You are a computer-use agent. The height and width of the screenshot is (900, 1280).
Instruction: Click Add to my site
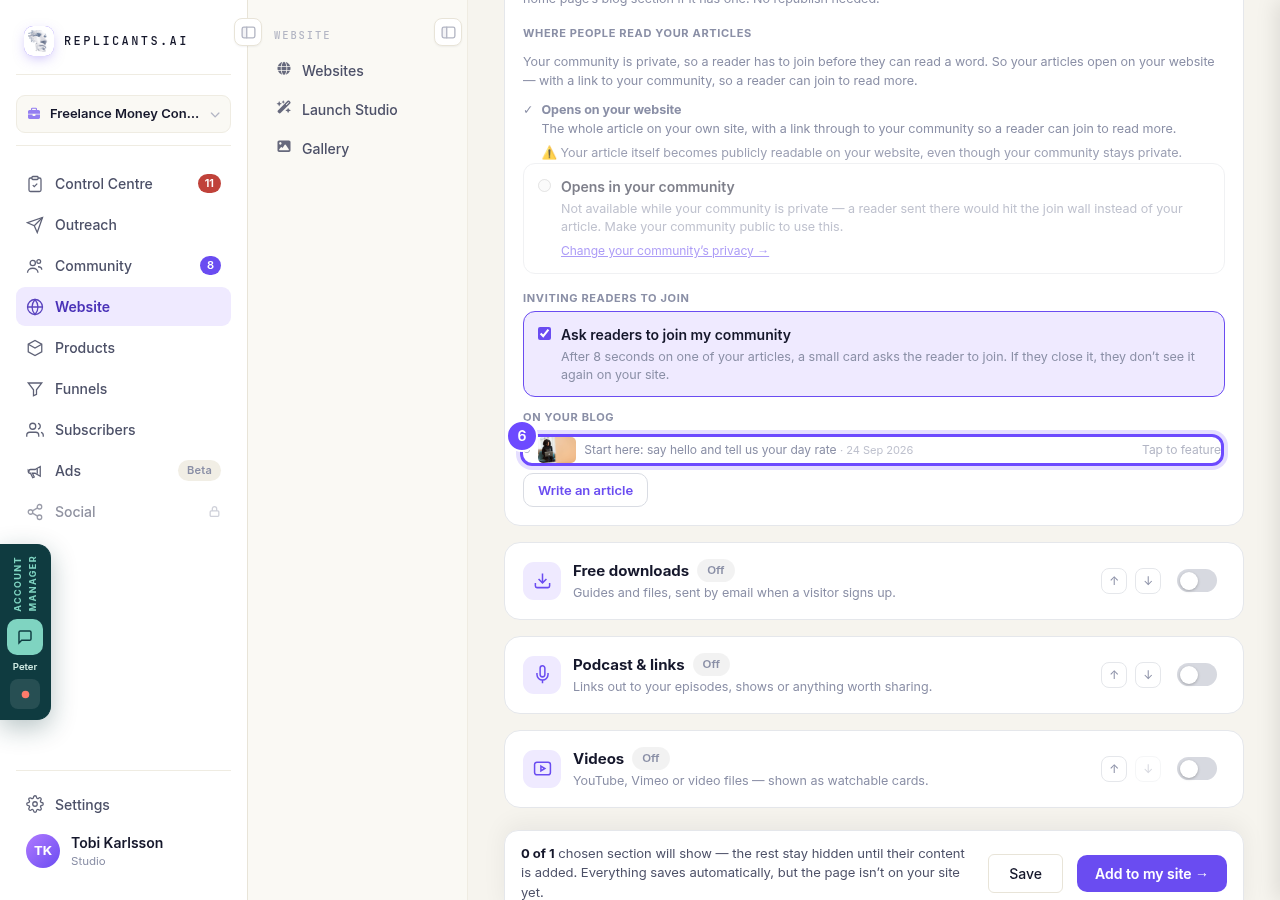coord(1152,874)
